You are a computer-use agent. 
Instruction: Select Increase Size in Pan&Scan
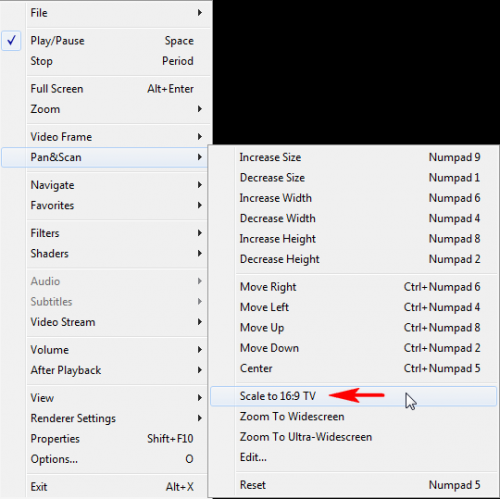tap(353, 157)
